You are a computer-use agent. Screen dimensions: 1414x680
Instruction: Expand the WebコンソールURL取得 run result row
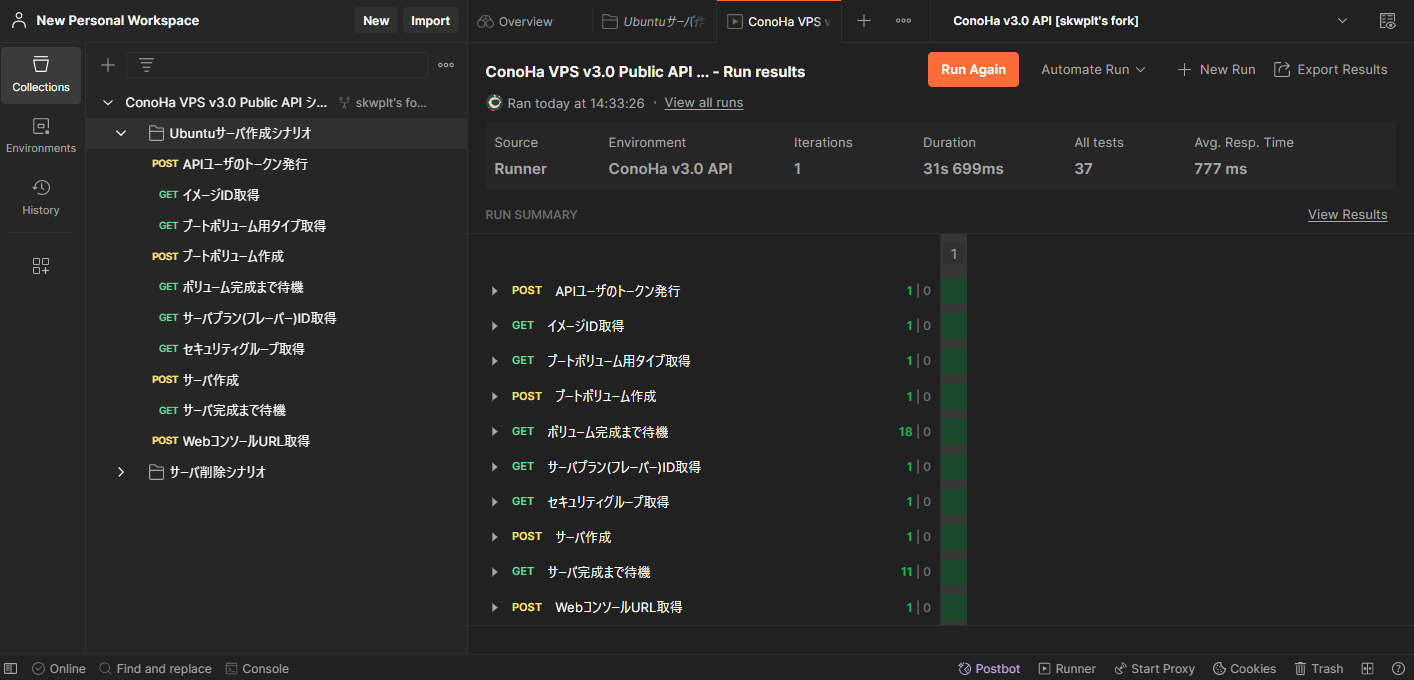pos(494,607)
